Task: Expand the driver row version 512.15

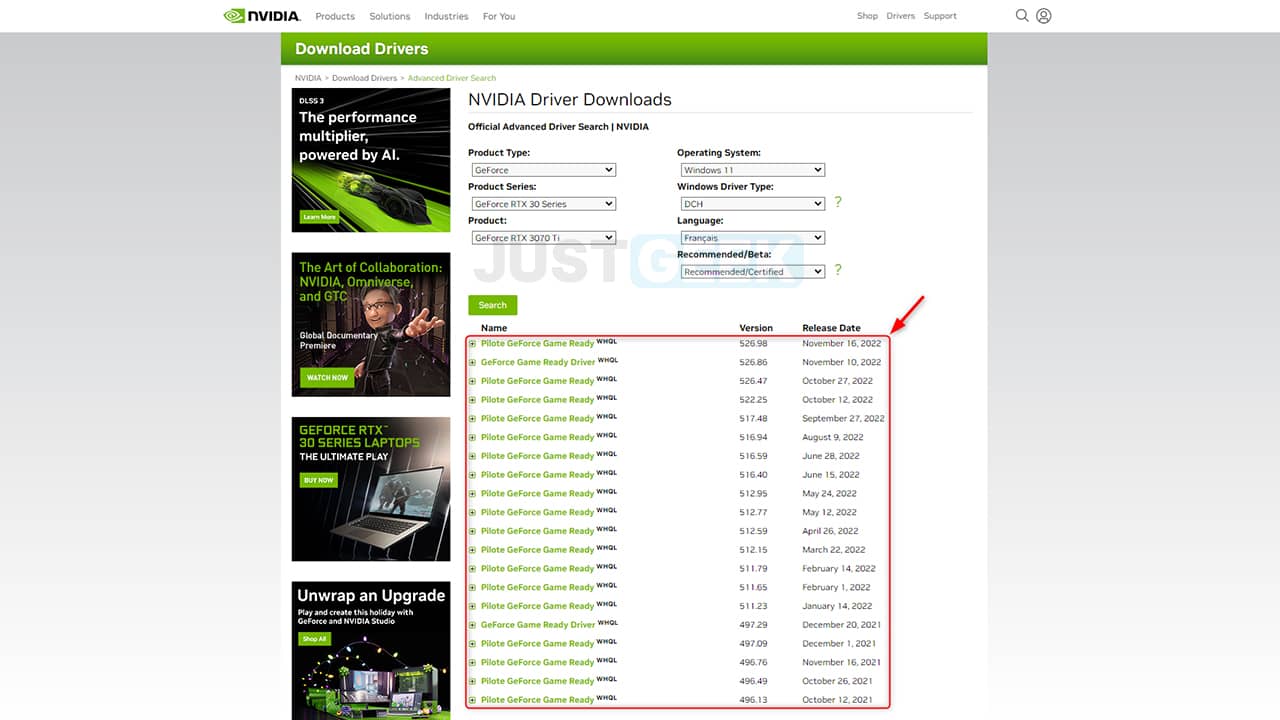Action: coord(473,550)
